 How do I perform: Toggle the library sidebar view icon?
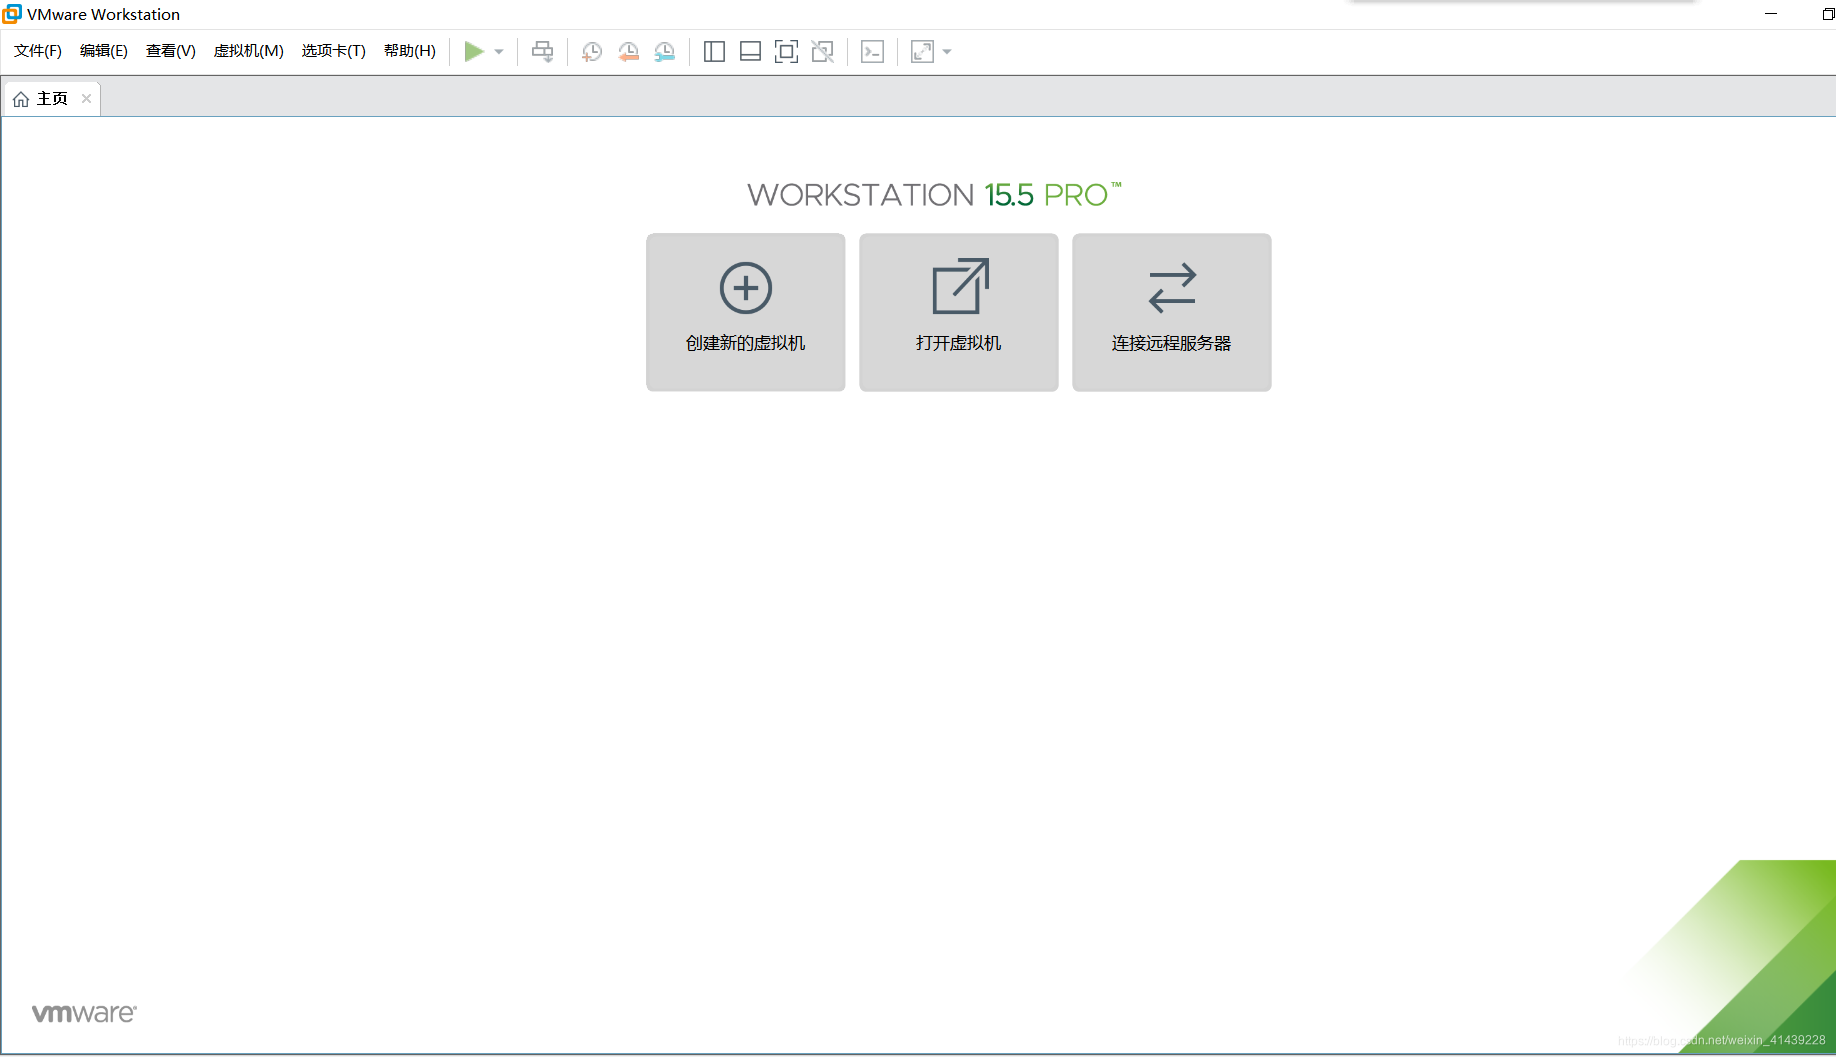coord(714,51)
